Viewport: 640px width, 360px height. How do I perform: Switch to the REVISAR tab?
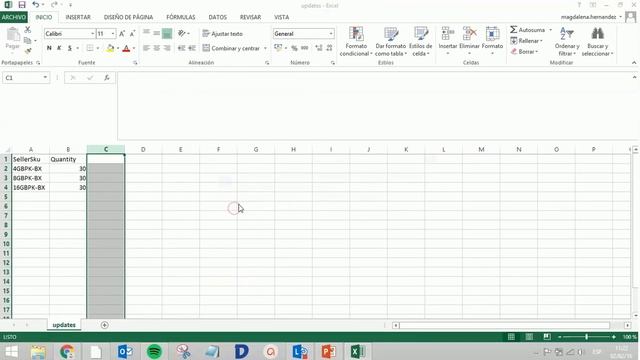click(250, 17)
